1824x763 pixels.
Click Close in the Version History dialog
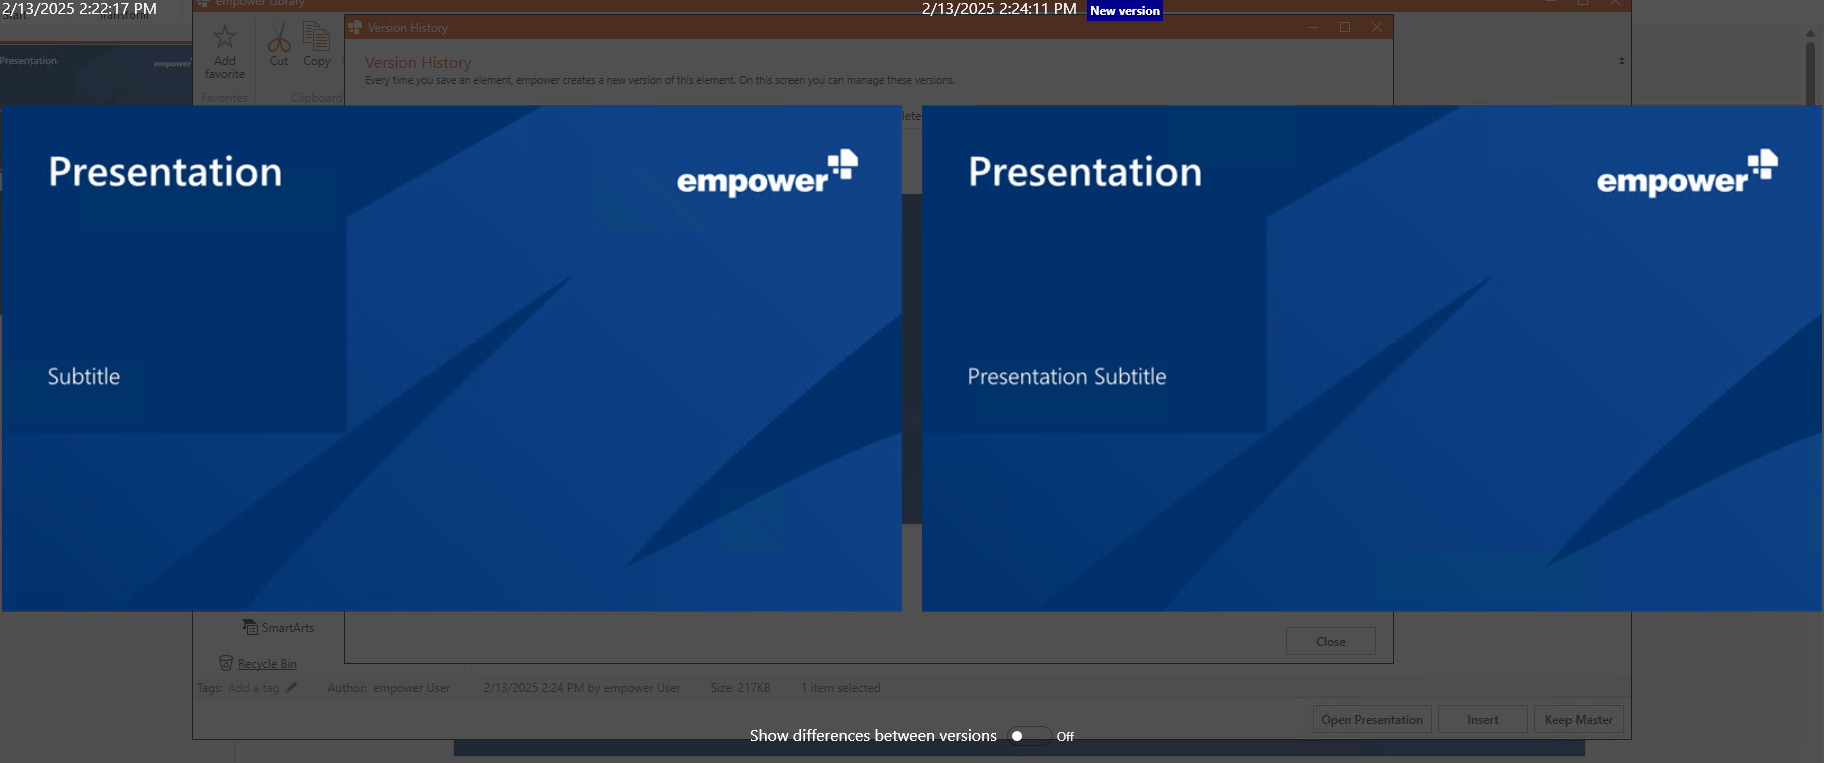coord(1331,642)
